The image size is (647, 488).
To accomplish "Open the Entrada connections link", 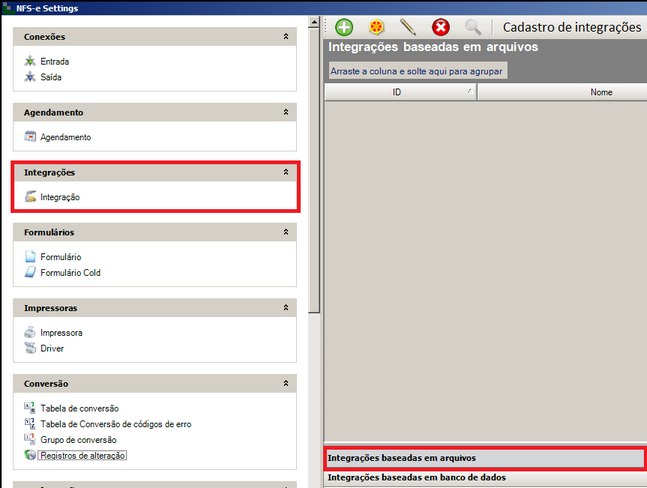I will 54,61.
